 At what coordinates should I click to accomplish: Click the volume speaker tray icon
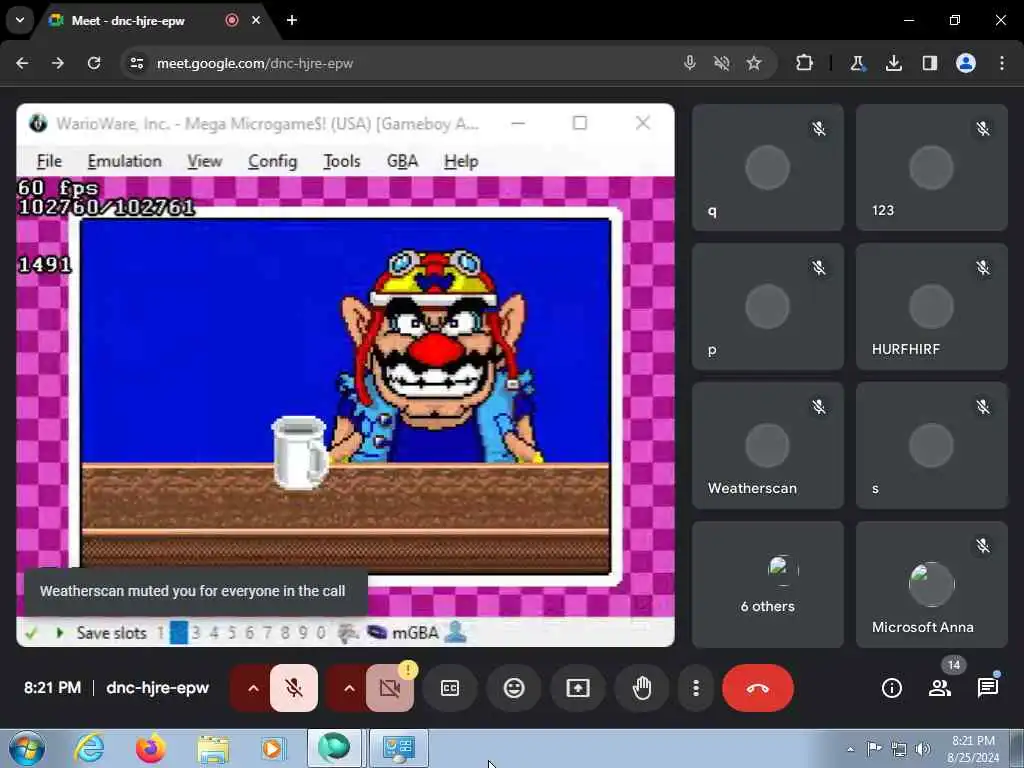click(x=923, y=749)
